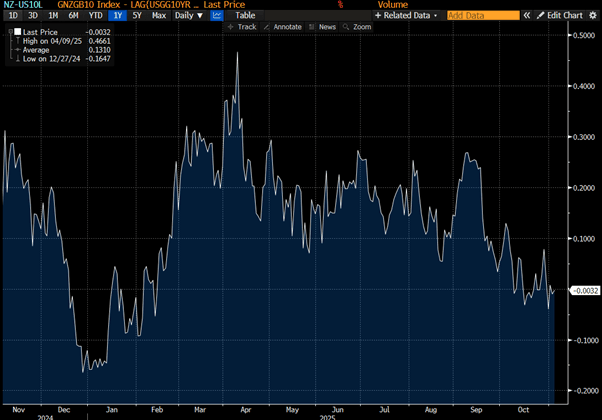Select the Max time range

[159, 16]
